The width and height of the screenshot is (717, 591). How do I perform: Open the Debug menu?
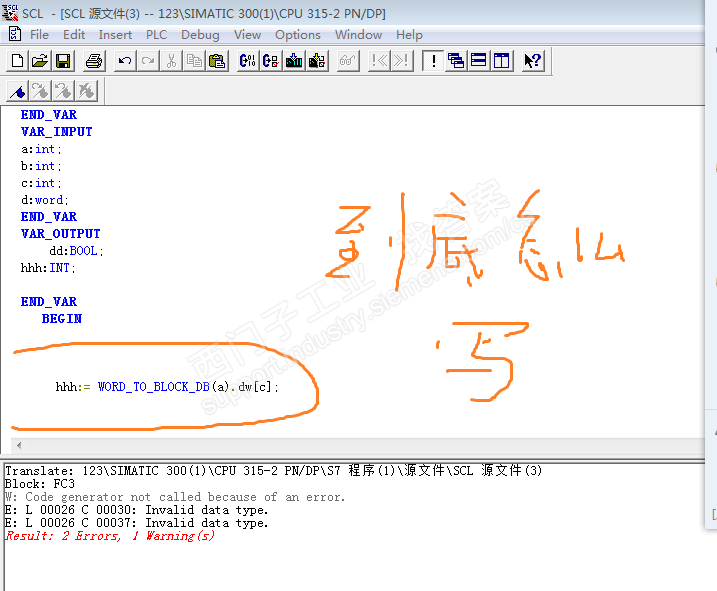tap(200, 35)
